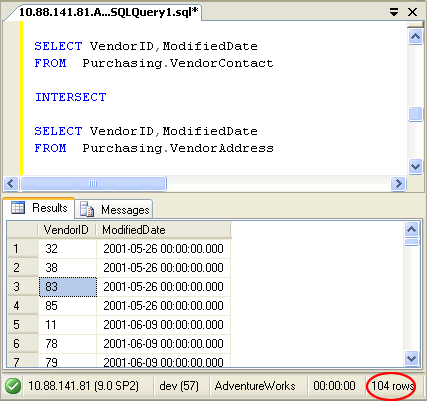Click the results grid scroll down arrow
This screenshot has width=427, height=401.
(411, 358)
